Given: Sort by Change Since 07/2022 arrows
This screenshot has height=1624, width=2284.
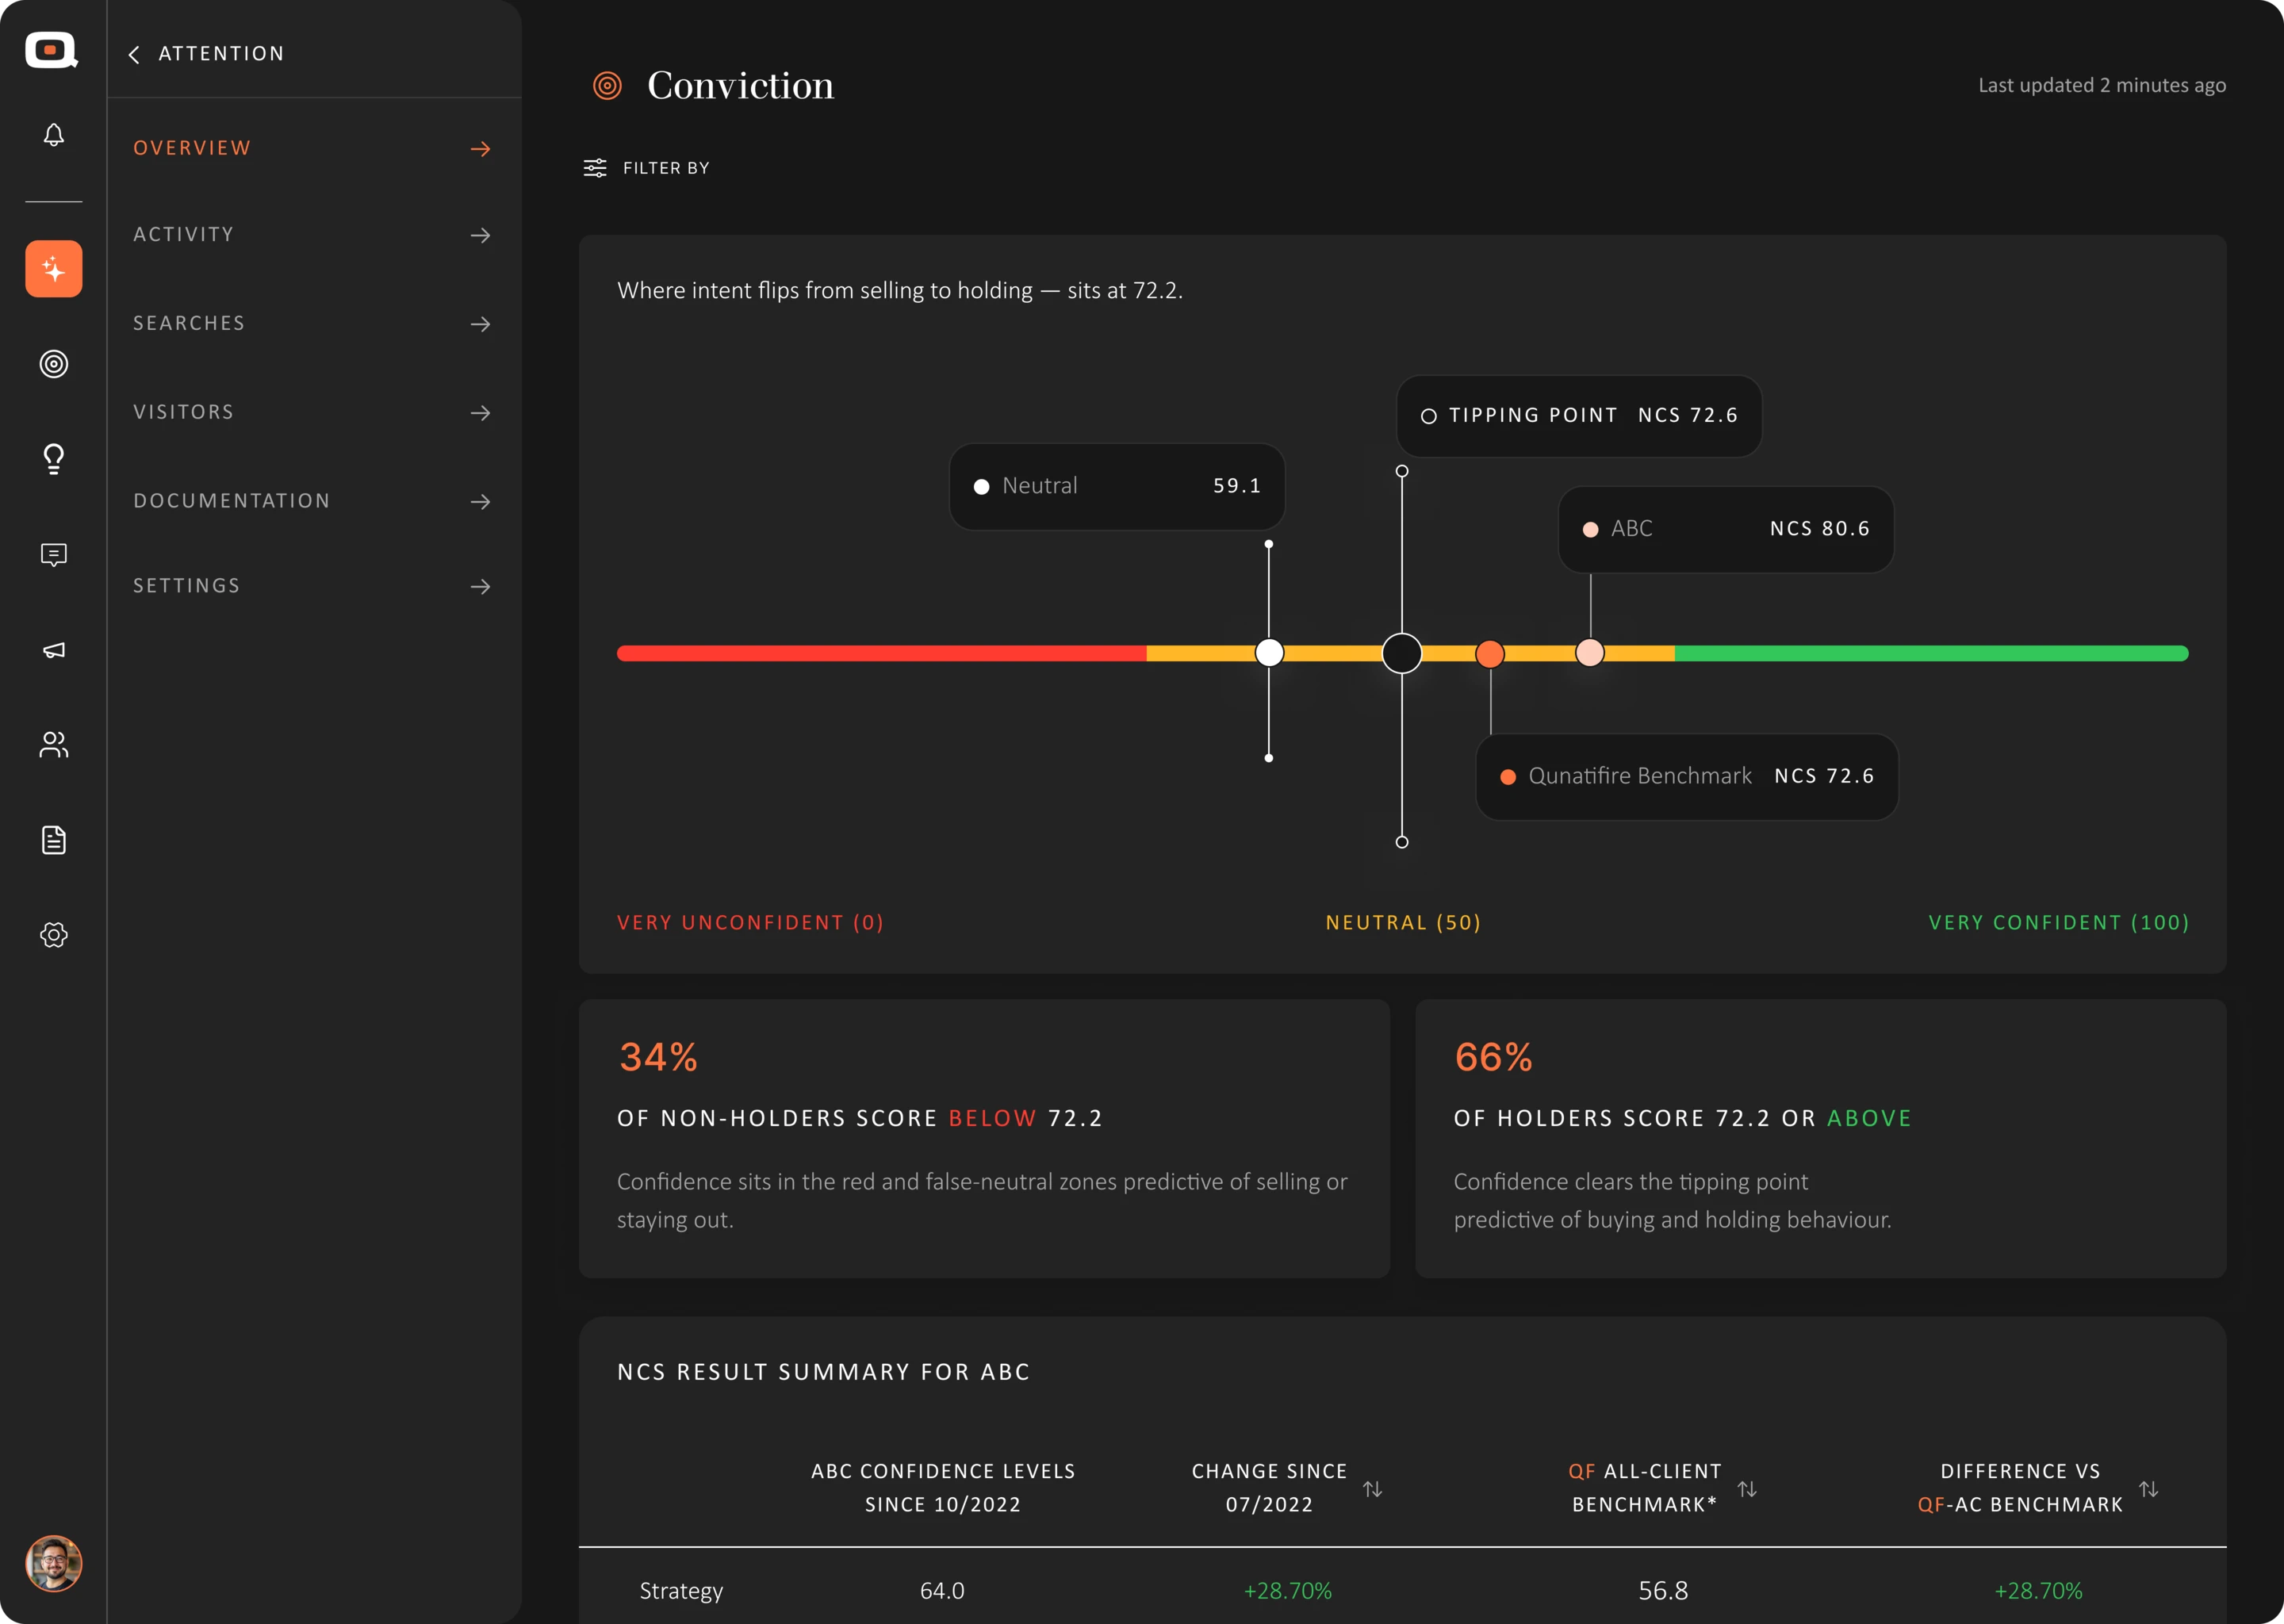Looking at the screenshot, I should 1373,1489.
